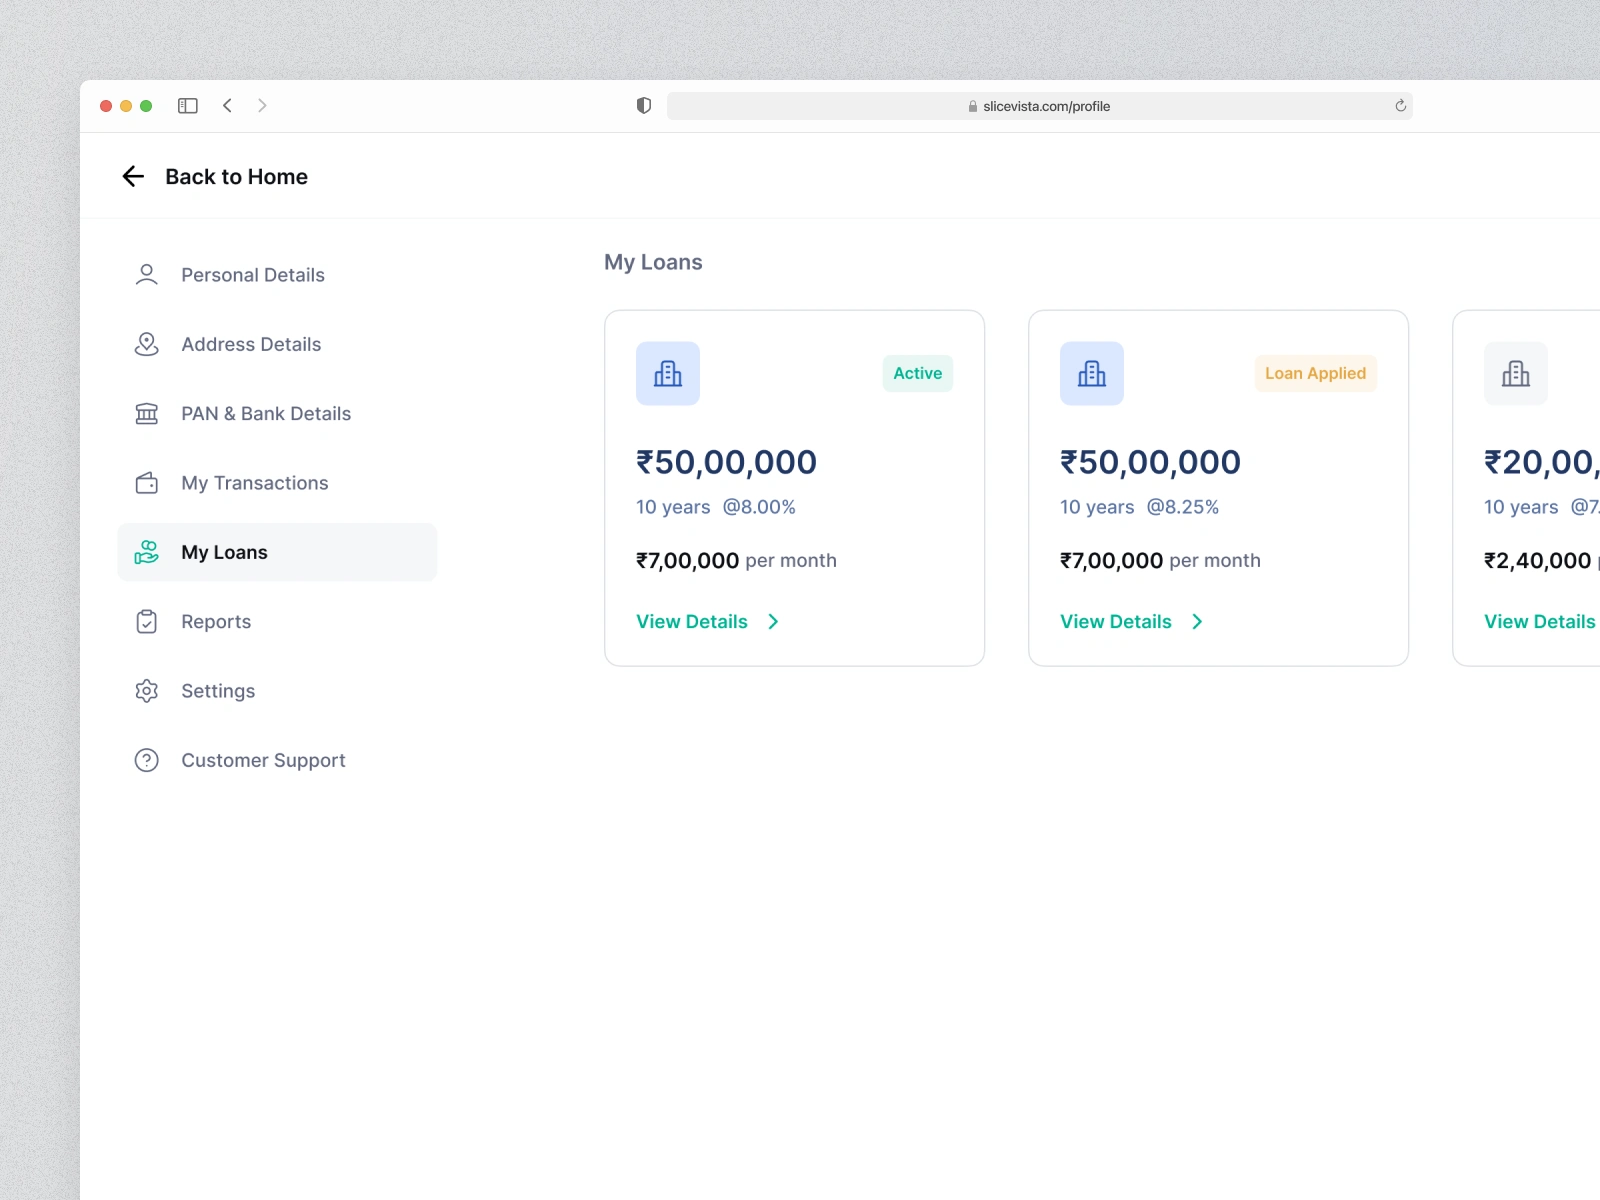
Task: Click the back arrow icon beside Back to Home
Action: pos(133,177)
